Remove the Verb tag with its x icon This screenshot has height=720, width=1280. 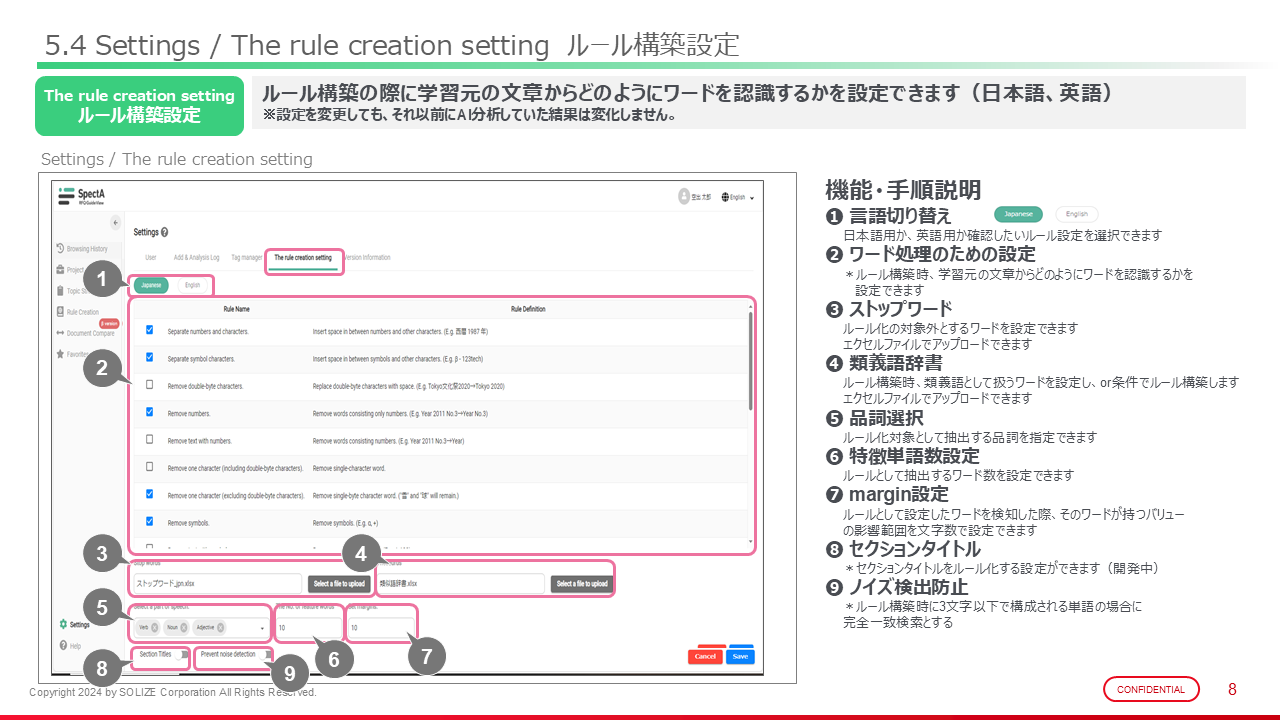155,628
